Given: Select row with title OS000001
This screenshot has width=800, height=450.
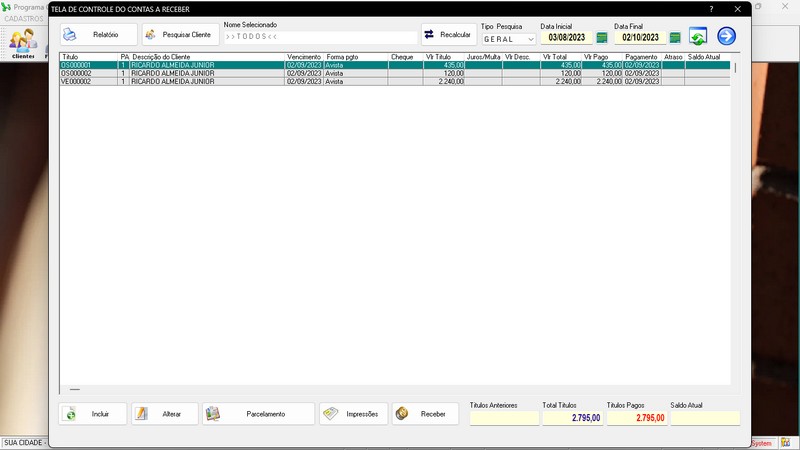Looking at the screenshot, I should tap(395, 65).
